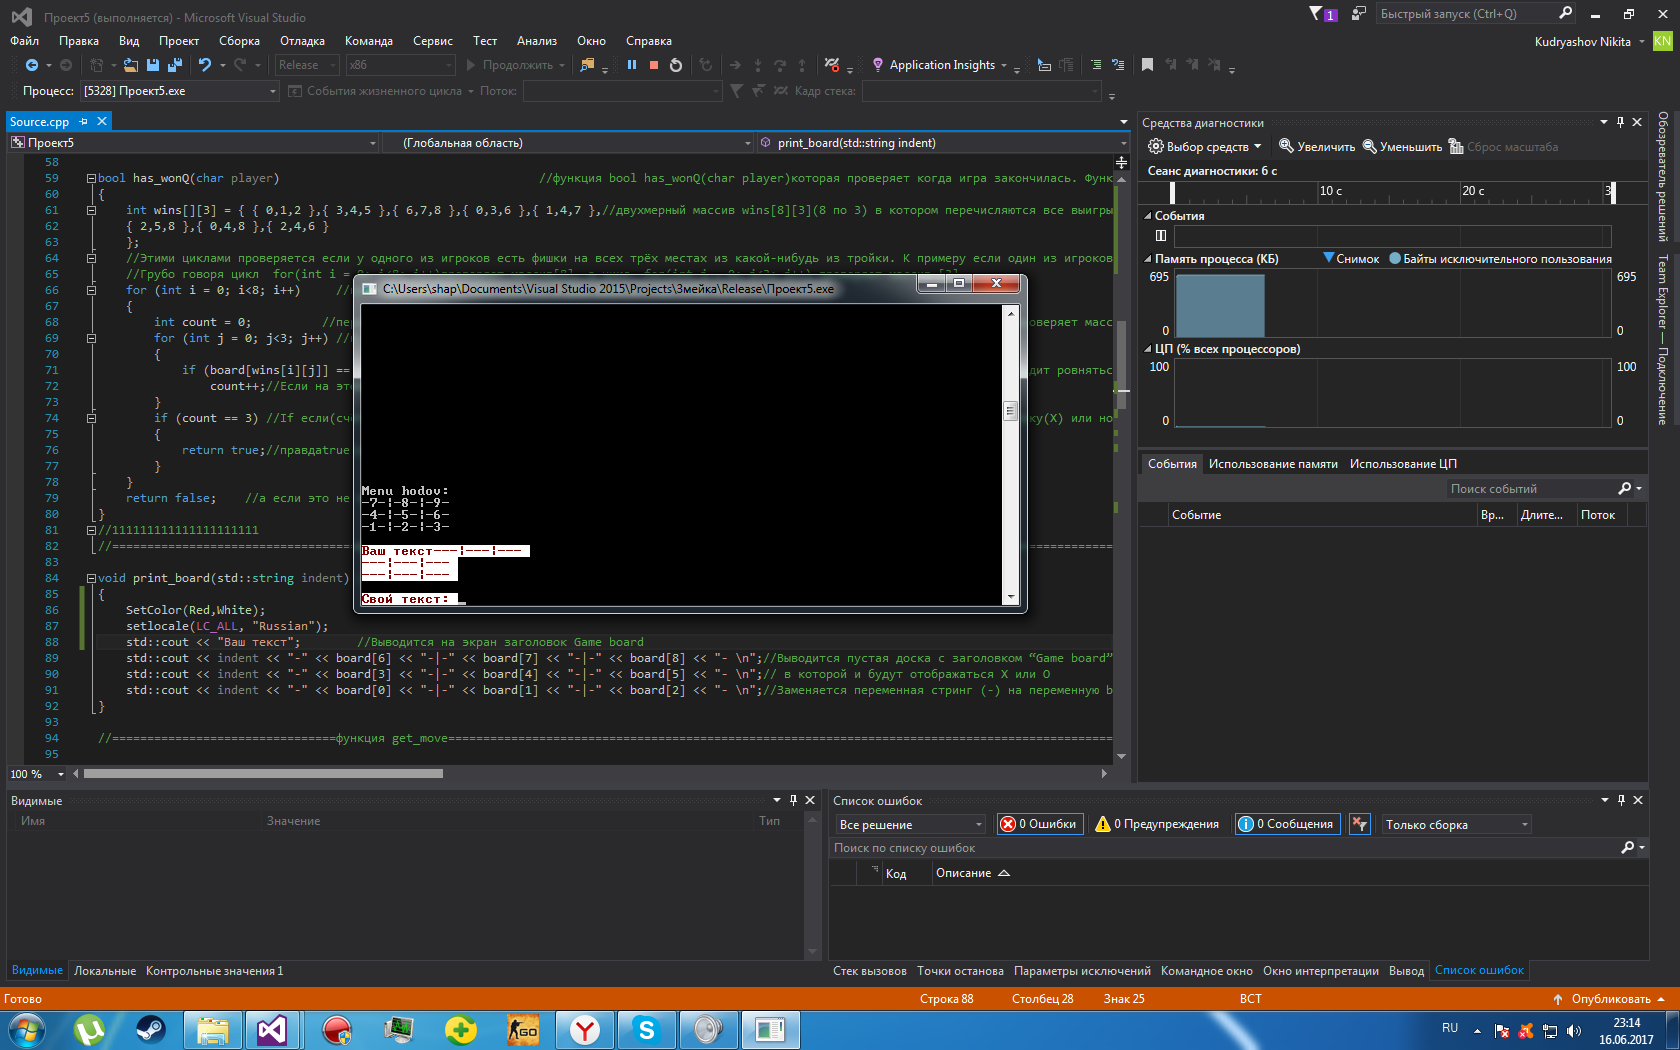Open Точки останова tab
Viewport: 1680px width, 1050px height.
tap(960, 971)
